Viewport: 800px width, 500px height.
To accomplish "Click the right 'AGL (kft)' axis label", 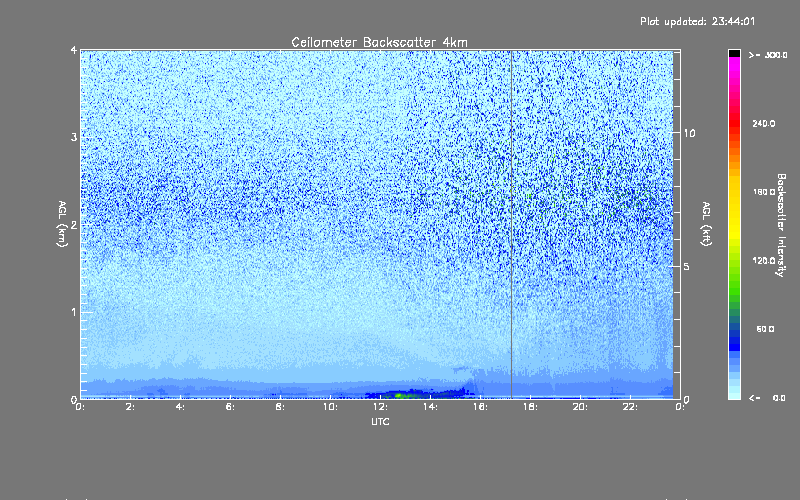I will [x=706, y=224].
